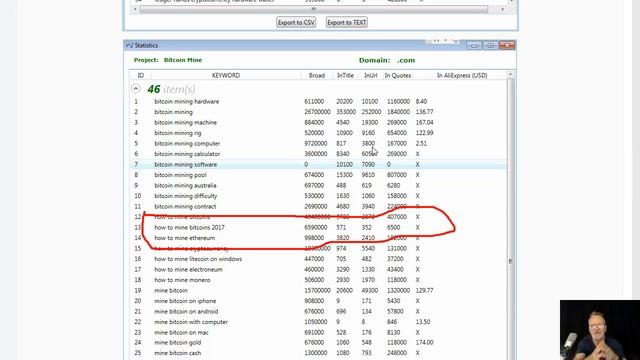Select the highlighted 'bitcoin mining software' row

pos(318,164)
